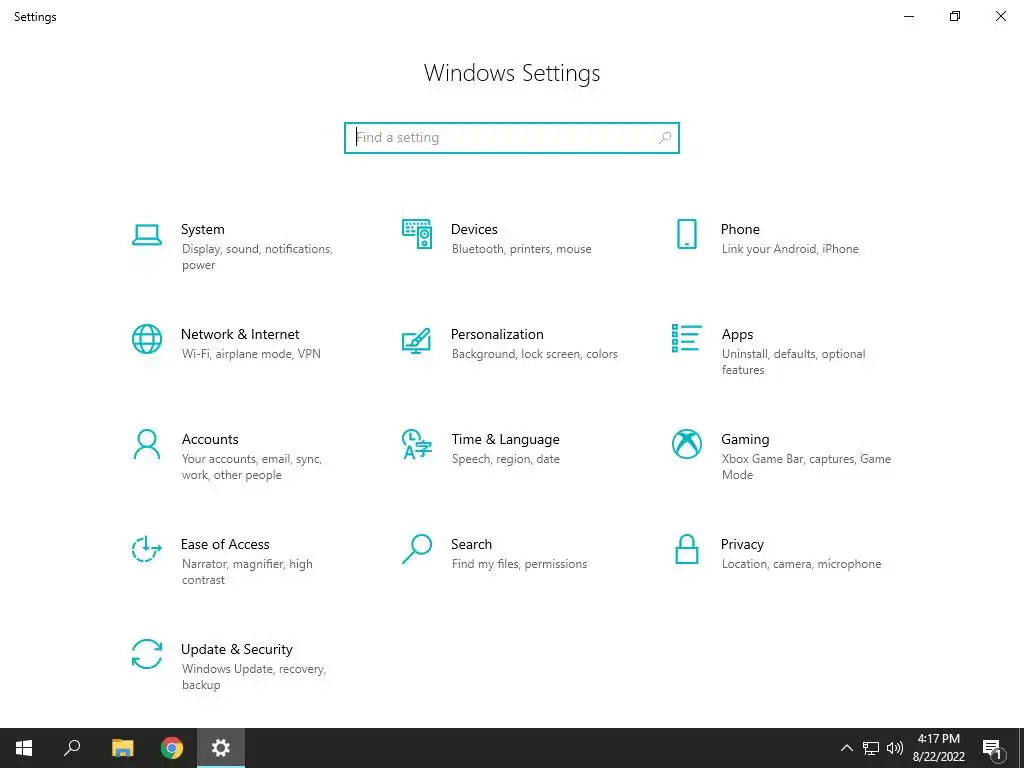Launch File Explorer from the taskbar
1024x768 pixels.
coord(122,748)
